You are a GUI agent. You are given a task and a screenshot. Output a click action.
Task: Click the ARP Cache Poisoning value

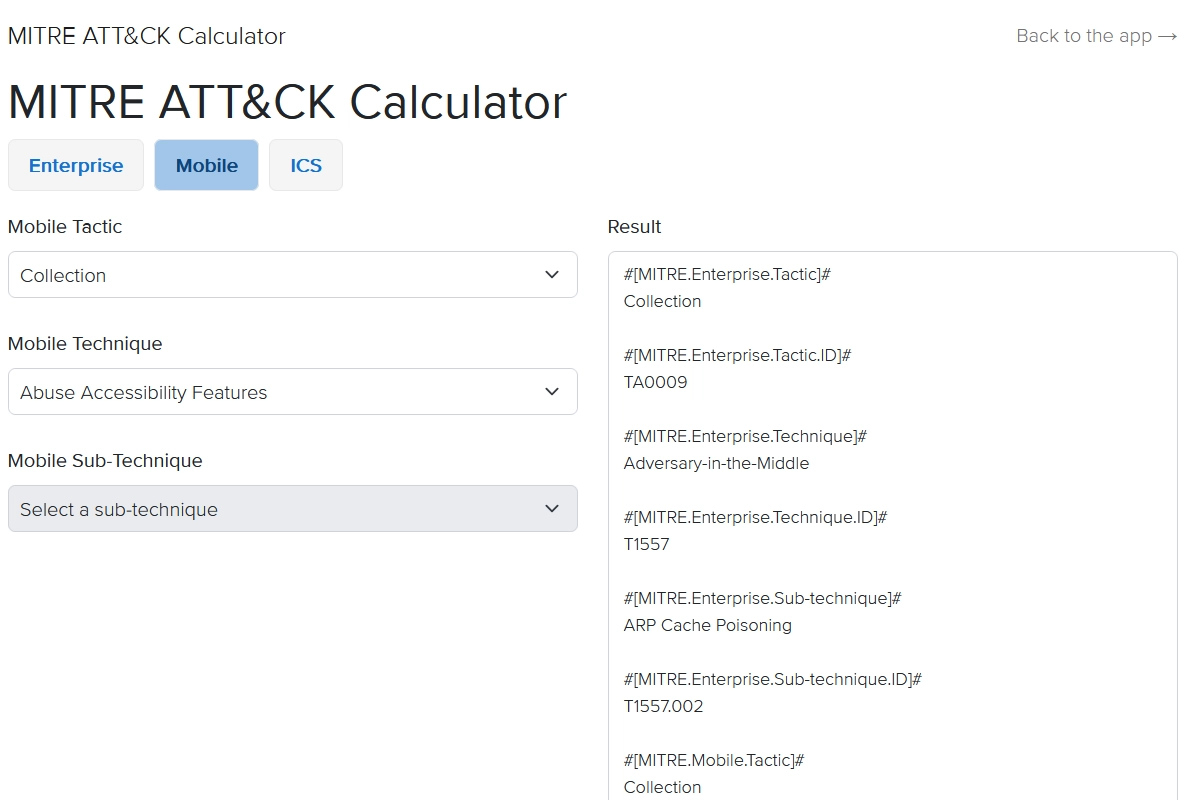click(708, 625)
